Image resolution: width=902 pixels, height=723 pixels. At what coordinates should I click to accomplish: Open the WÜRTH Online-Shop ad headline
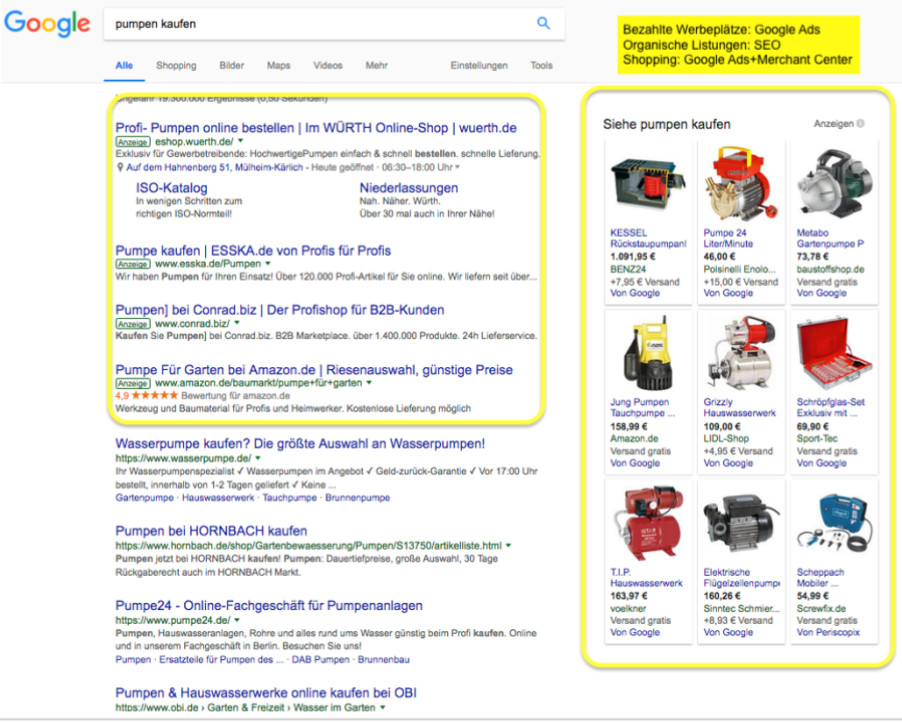[x=316, y=128]
